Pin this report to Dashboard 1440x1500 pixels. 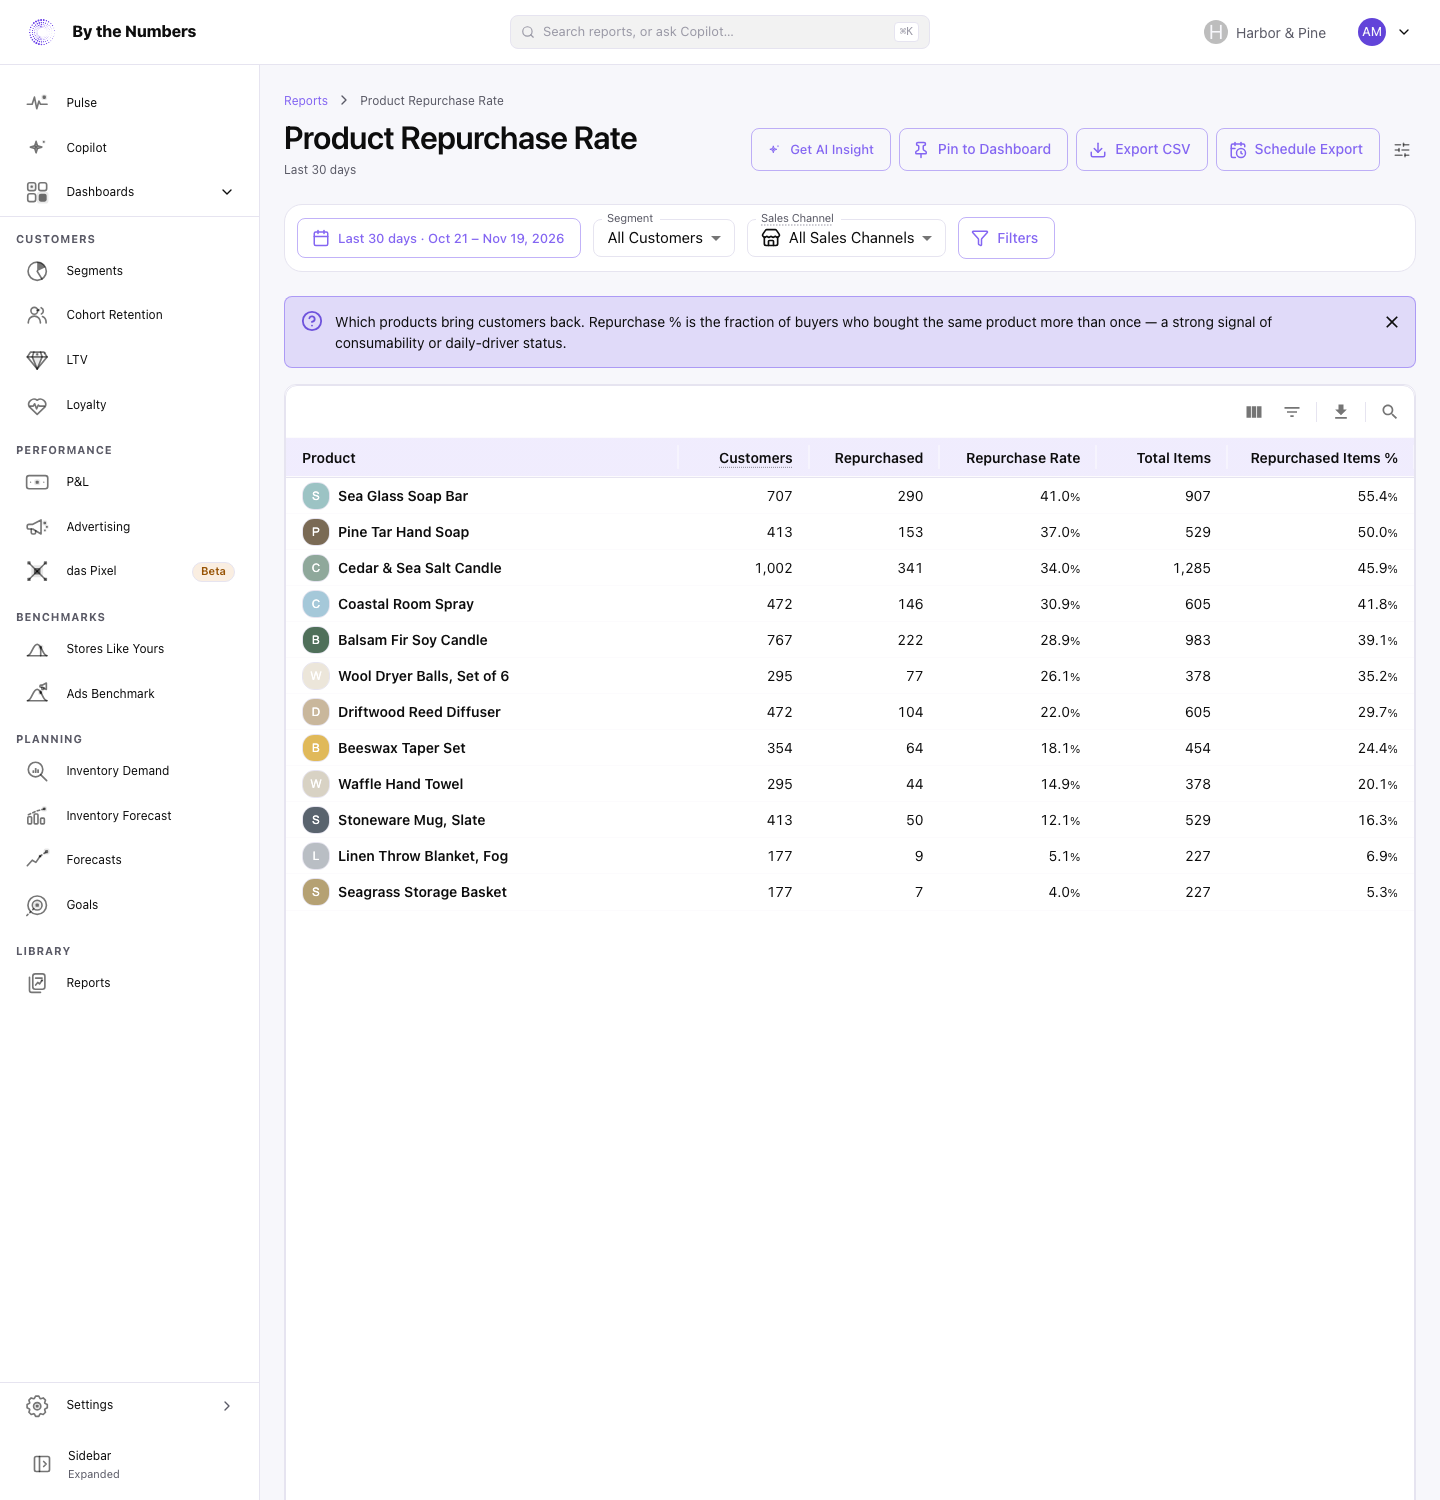point(983,150)
